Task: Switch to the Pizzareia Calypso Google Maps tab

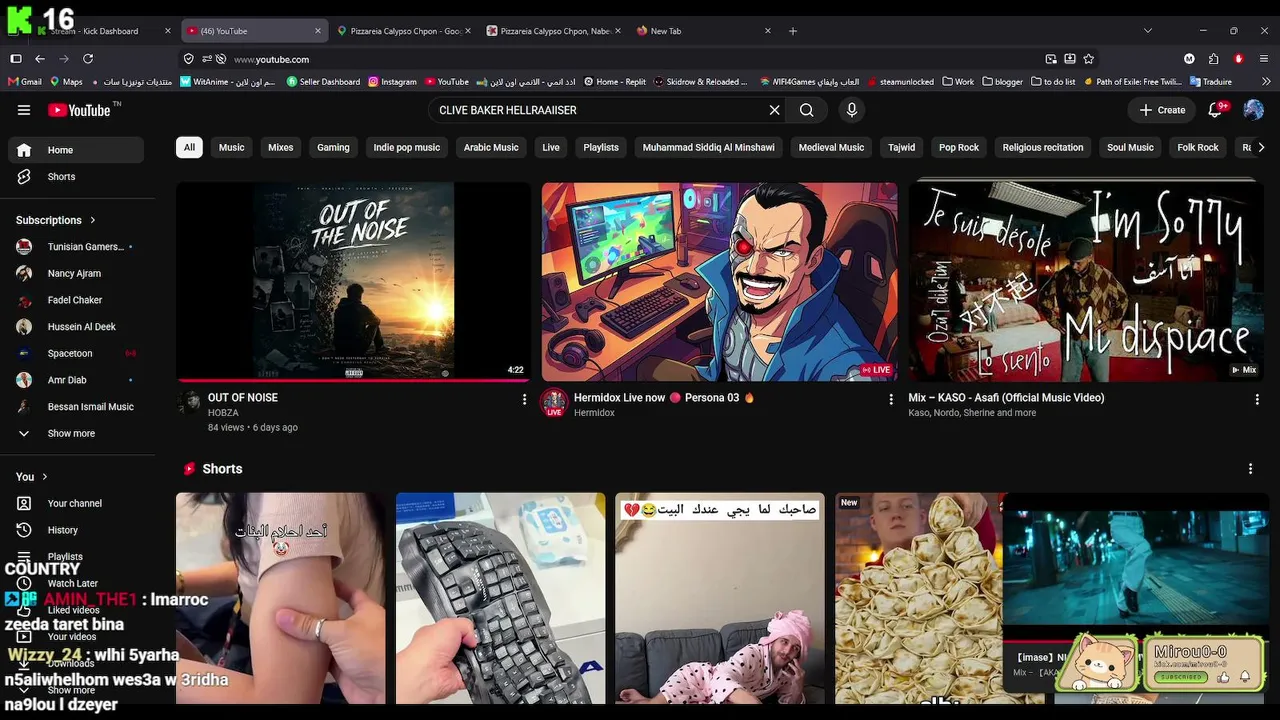Action: [x=404, y=31]
